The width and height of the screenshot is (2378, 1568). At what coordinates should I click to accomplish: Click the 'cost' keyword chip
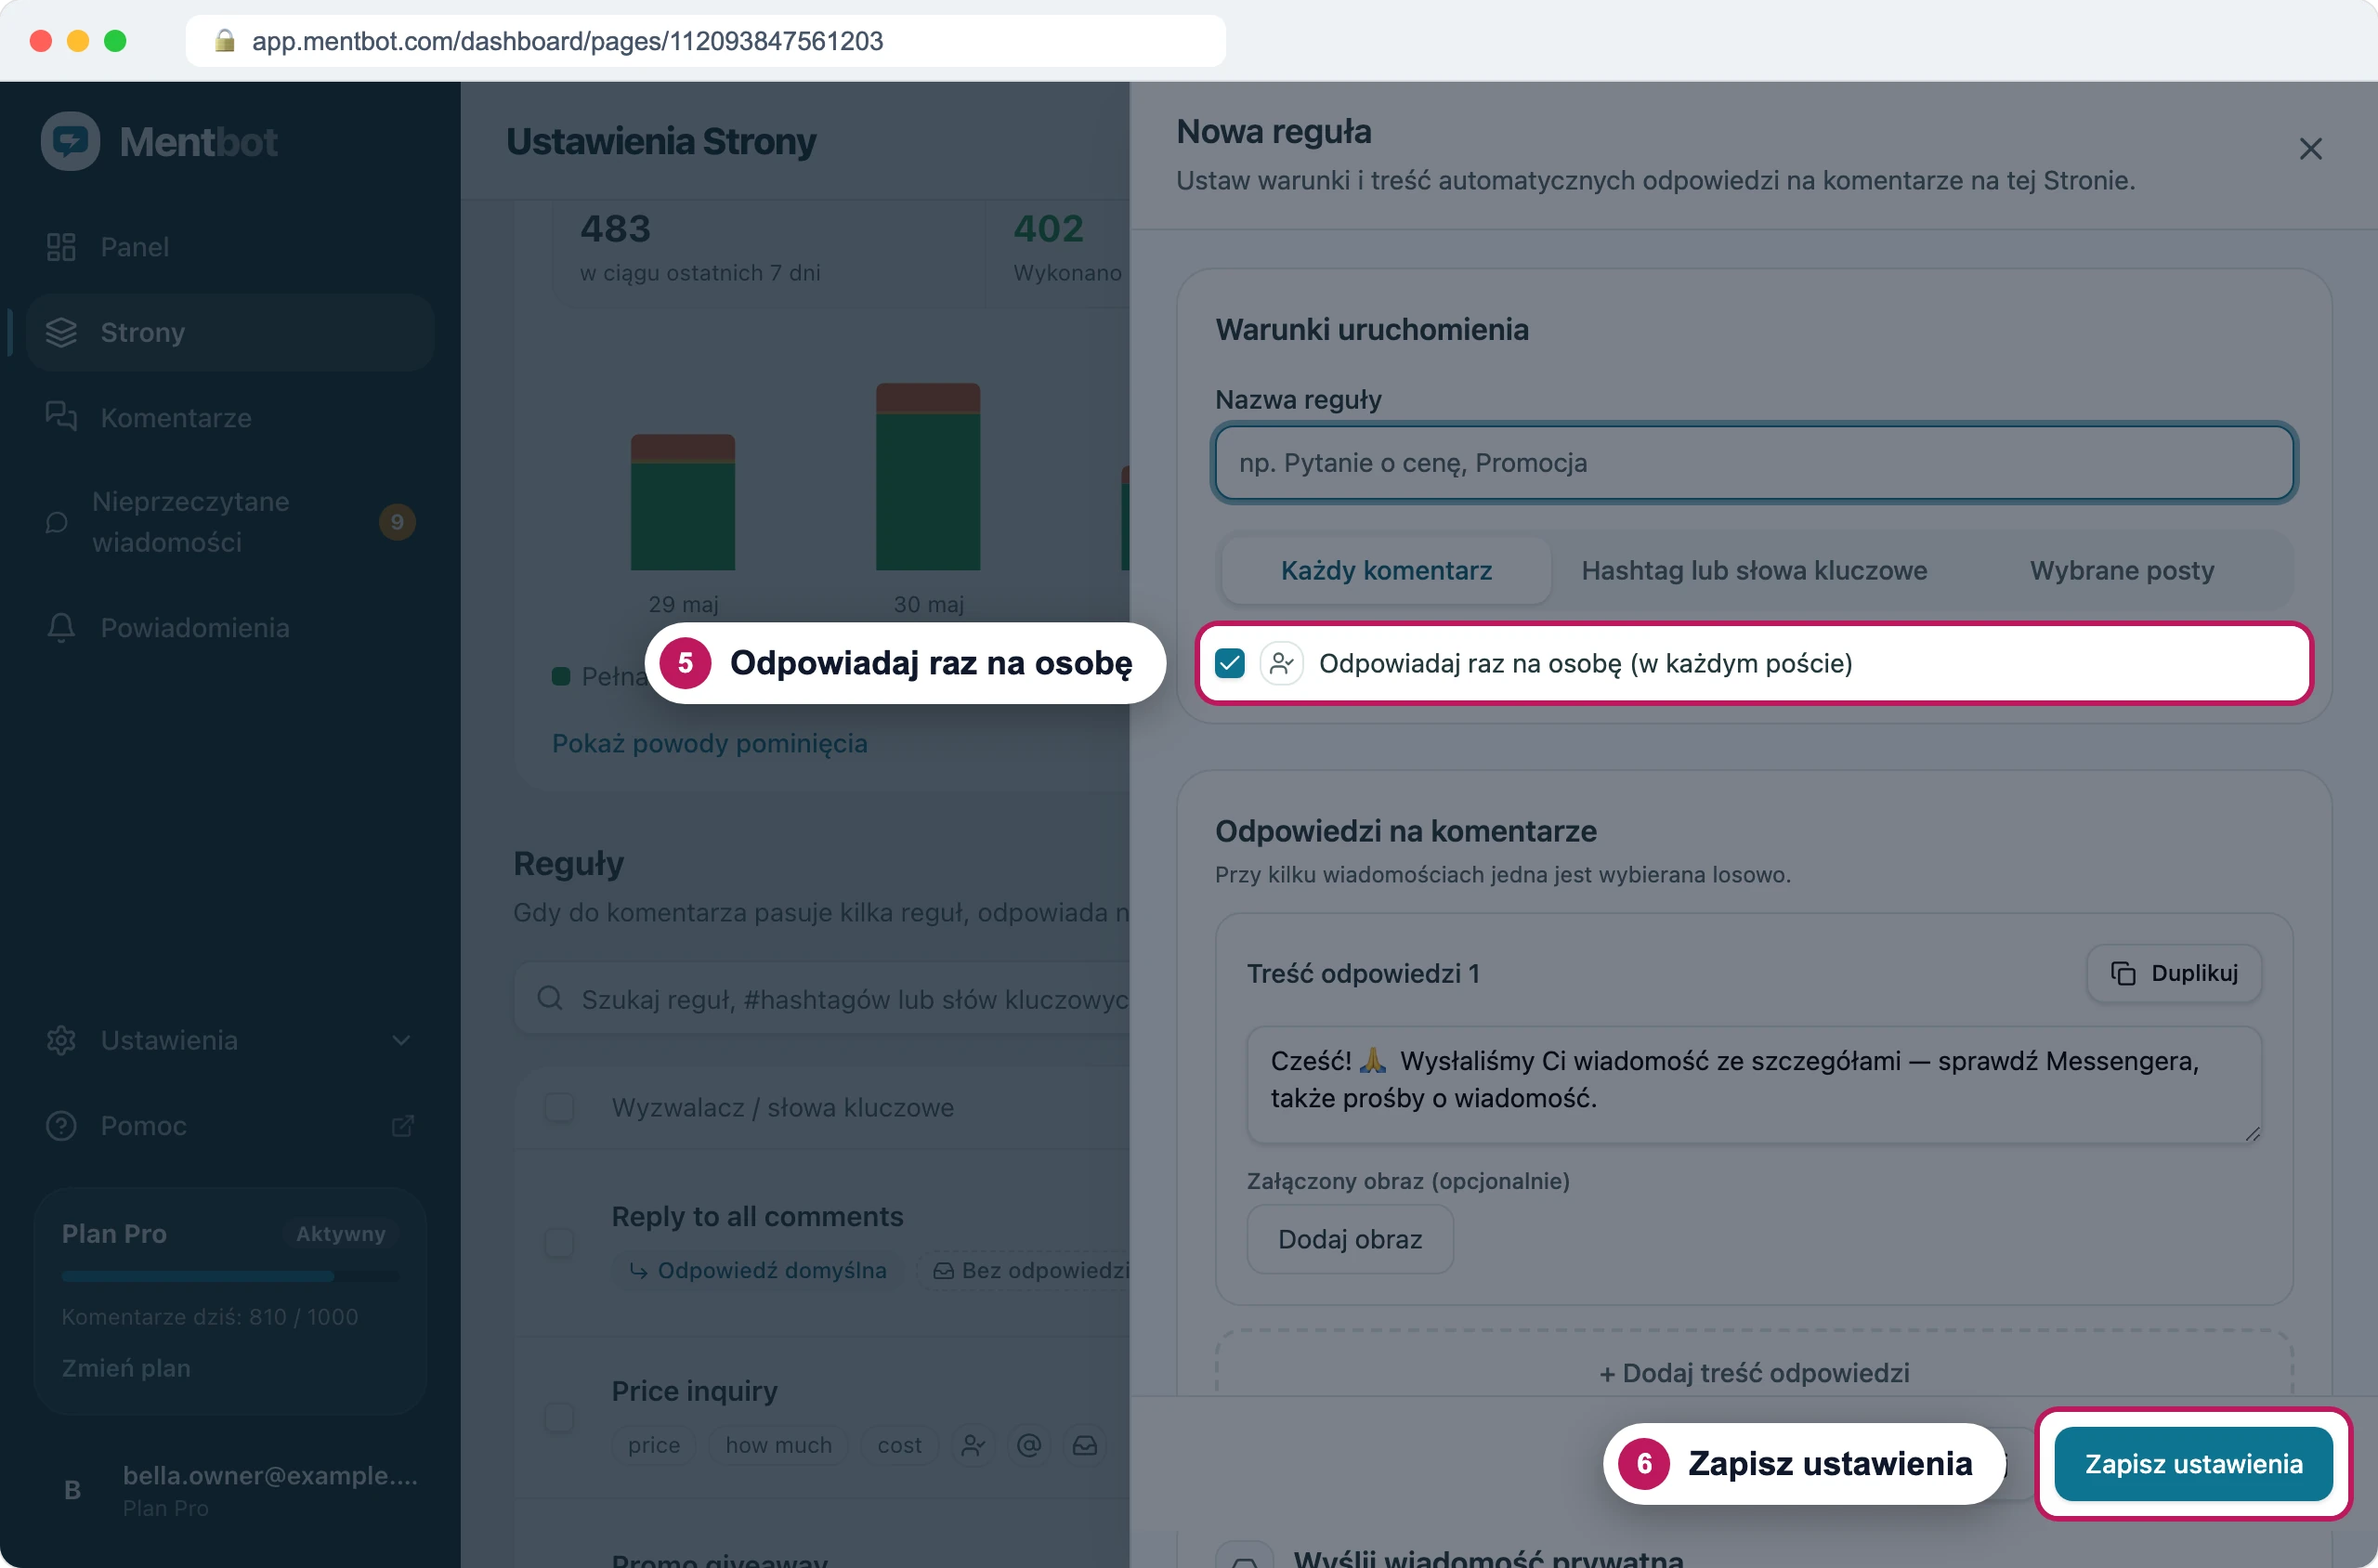(x=899, y=1445)
